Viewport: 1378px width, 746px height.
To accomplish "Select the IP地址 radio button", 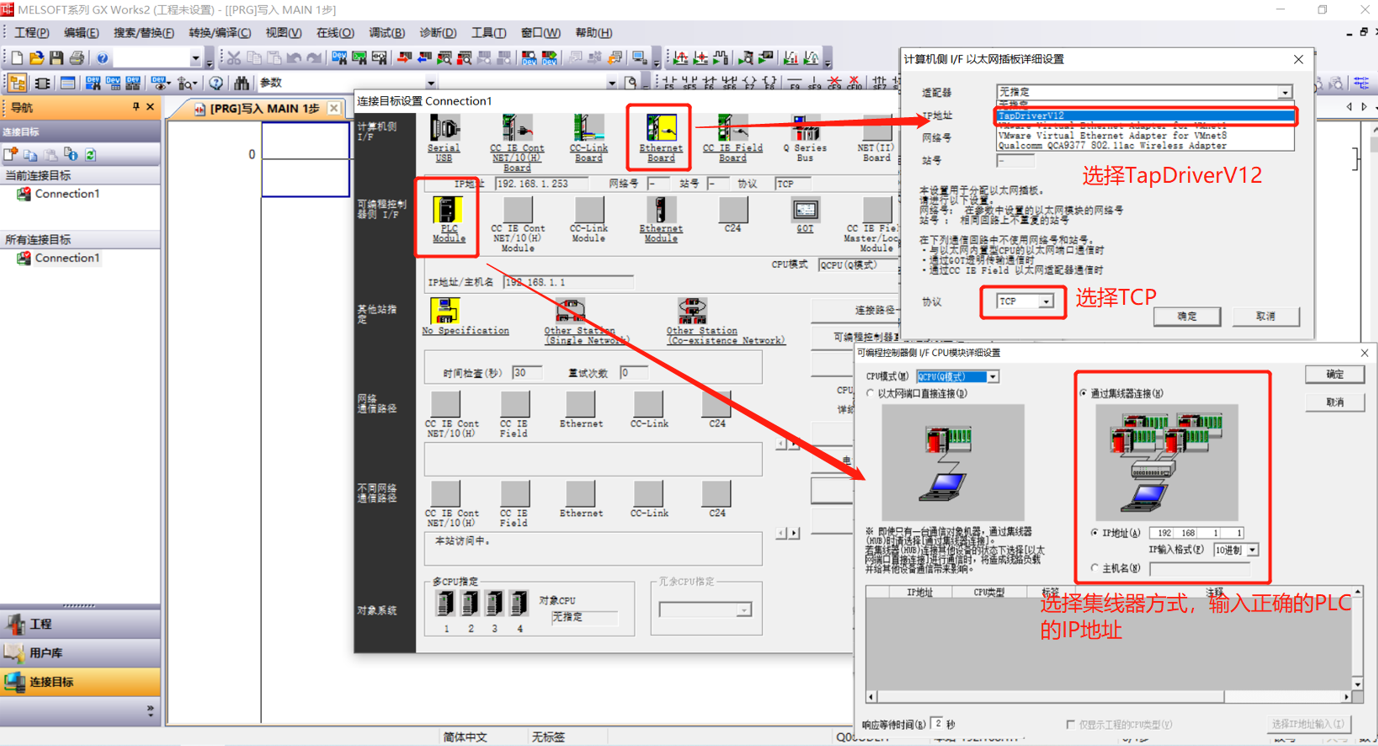I will click(x=1094, y=533).
